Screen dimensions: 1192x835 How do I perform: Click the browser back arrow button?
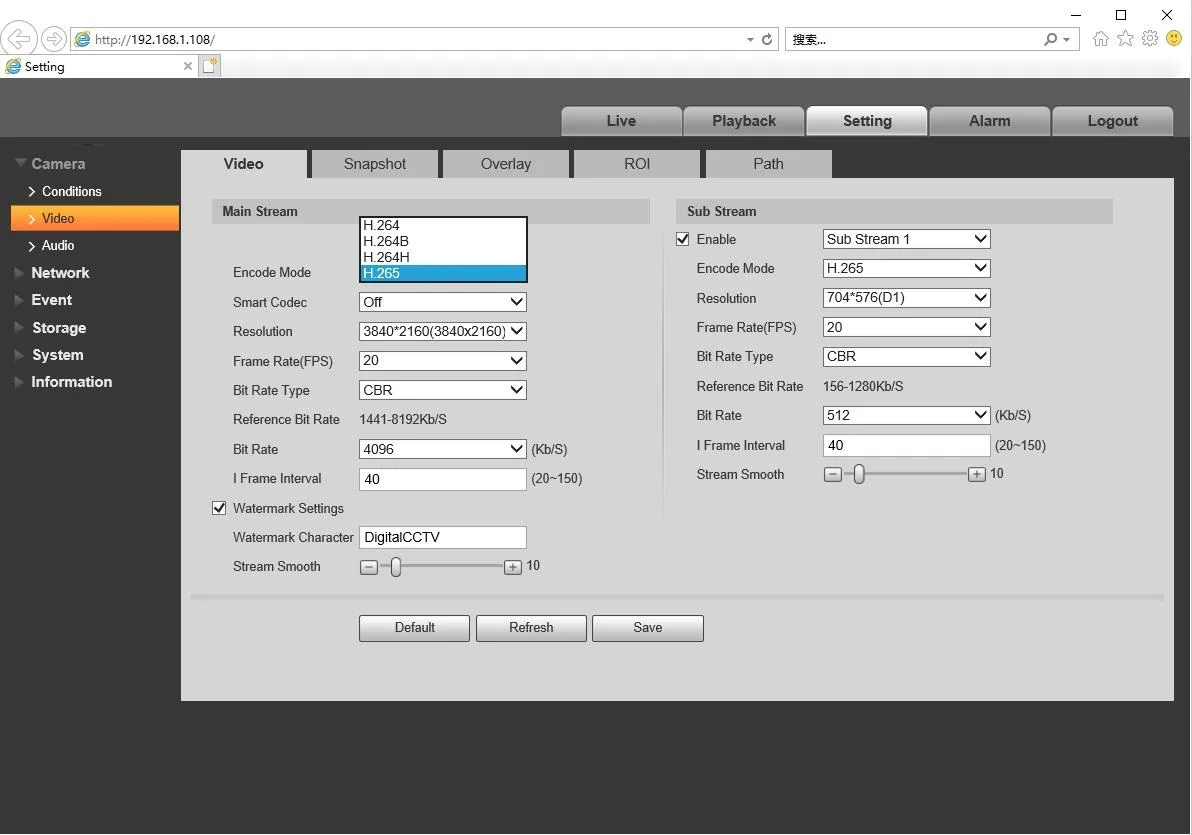[x=19, y=38]
